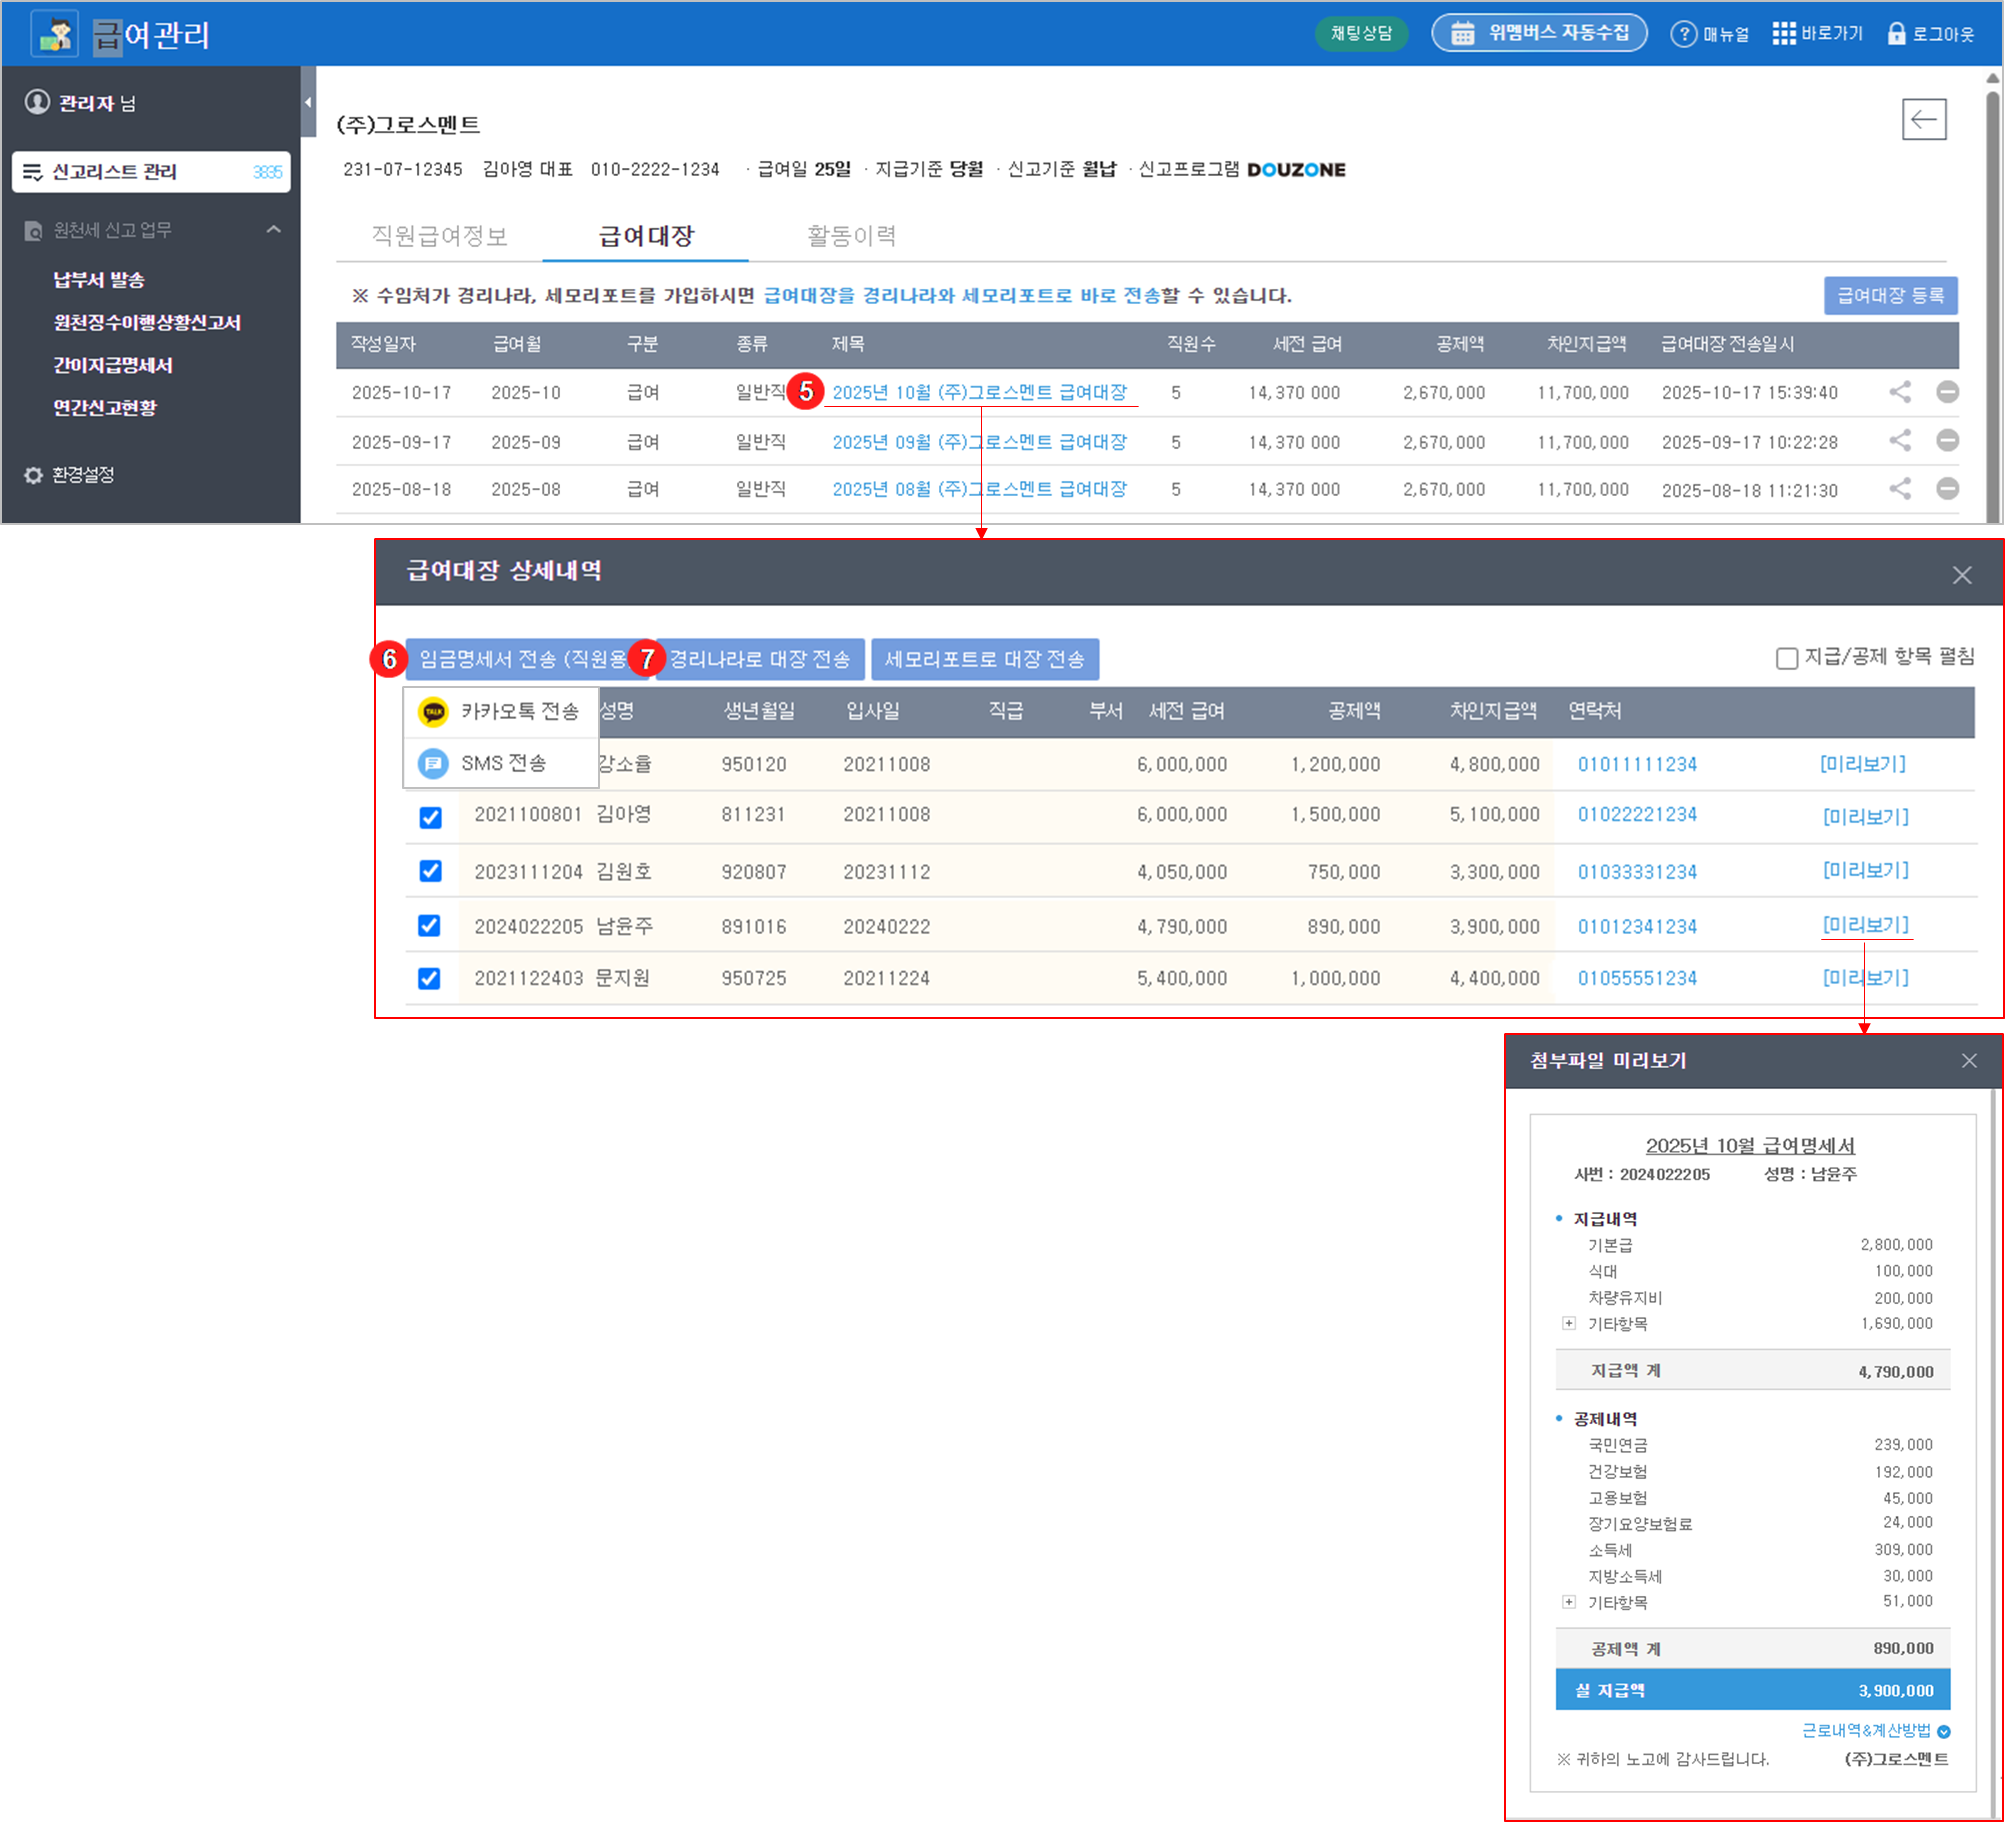
Task: Click the 로그아웃 lock icon
Action: click(x=1896, y=34)
